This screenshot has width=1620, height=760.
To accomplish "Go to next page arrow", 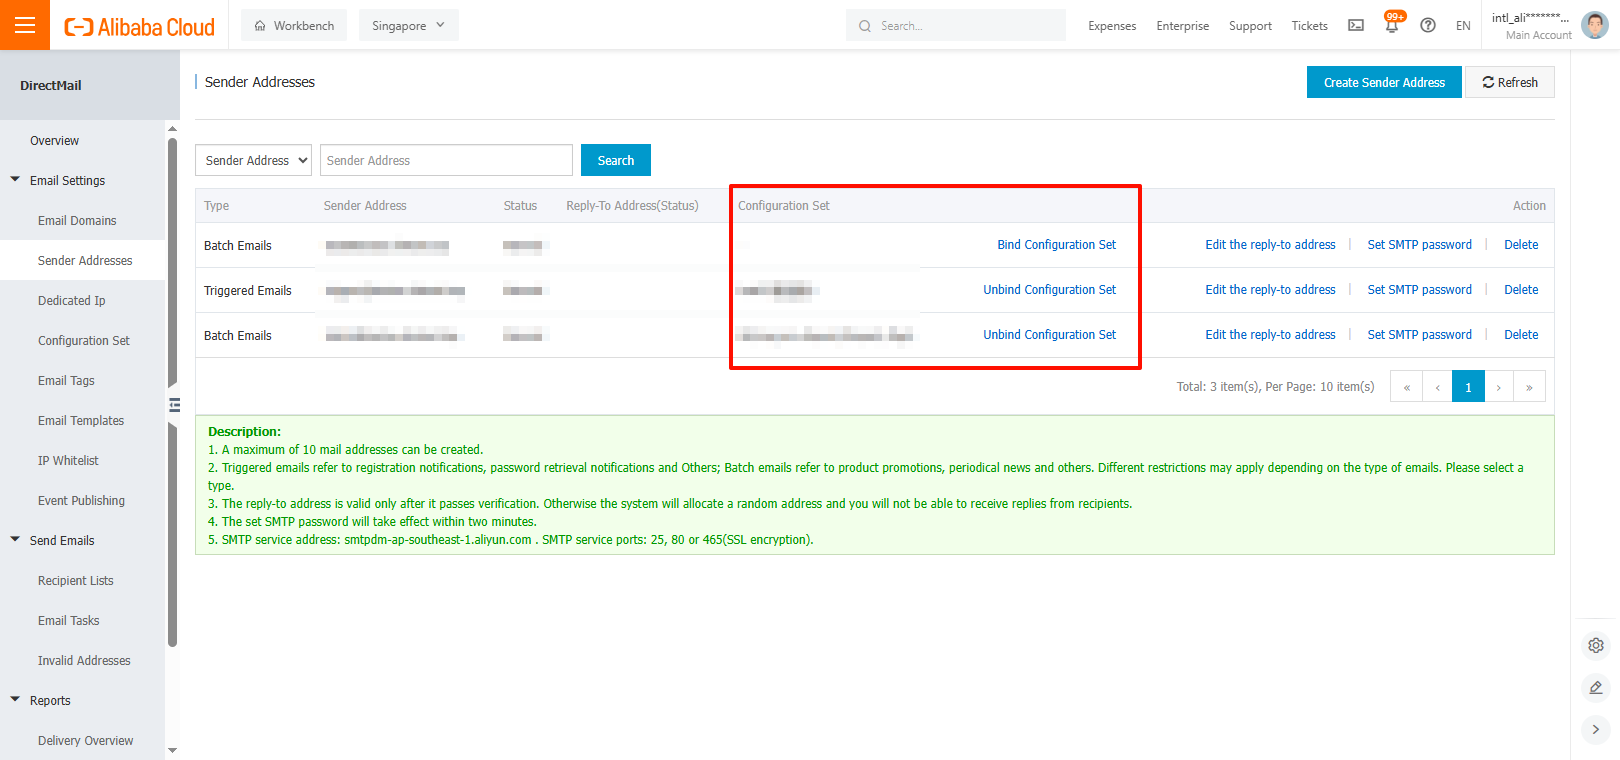I will click(1499, 386).
